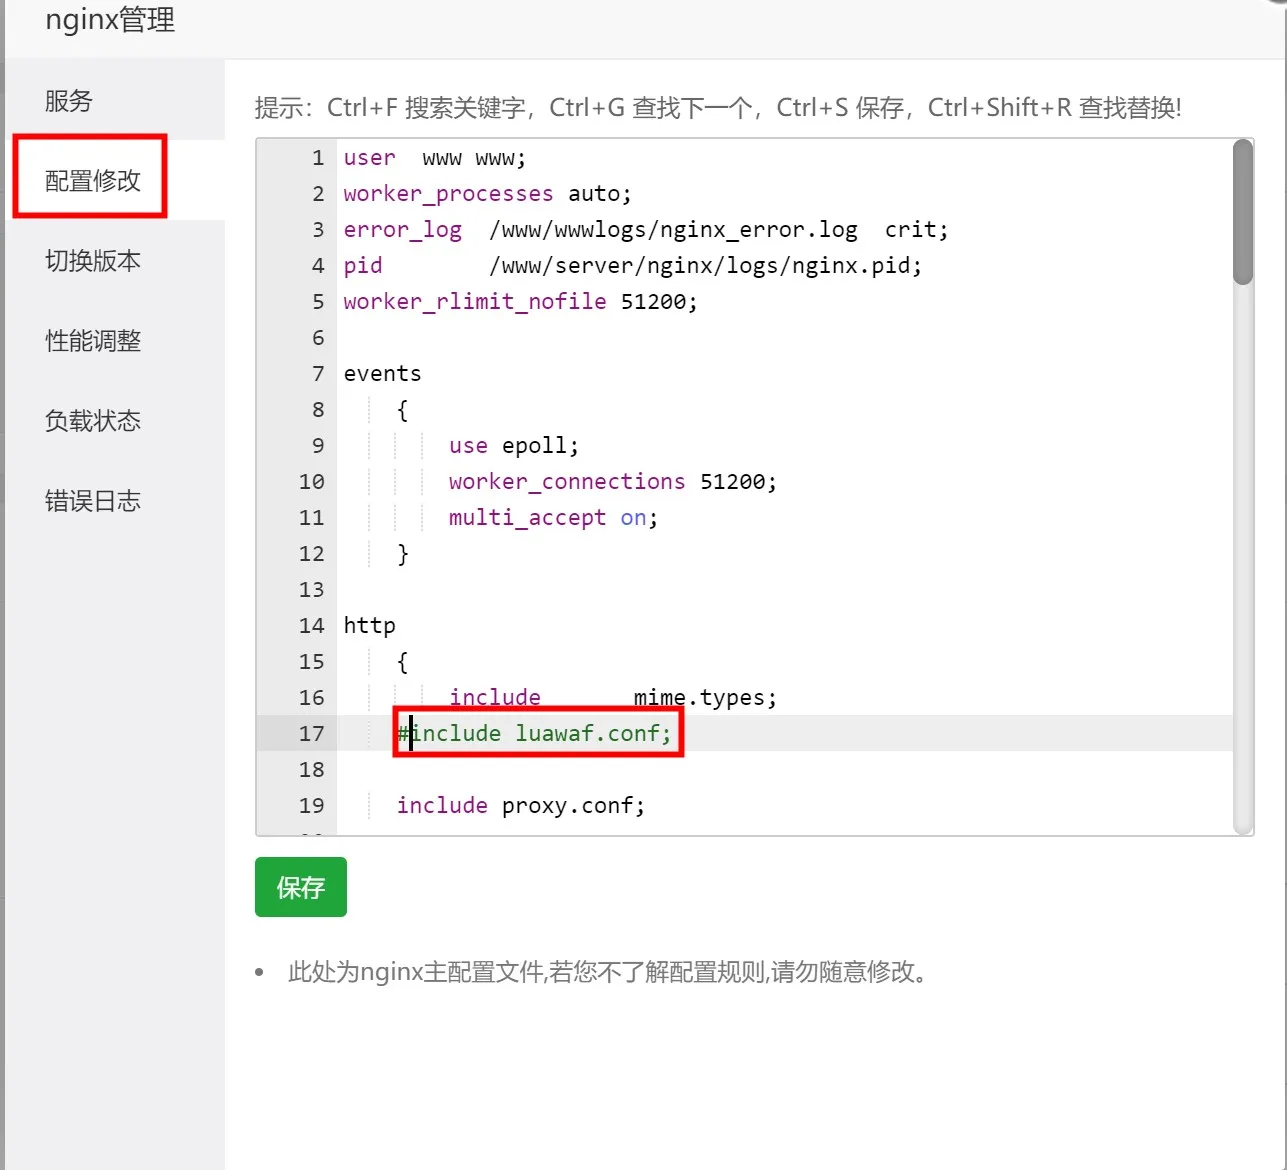
Task: Click 'include mime.types;' line
Action: click(613, 698)
